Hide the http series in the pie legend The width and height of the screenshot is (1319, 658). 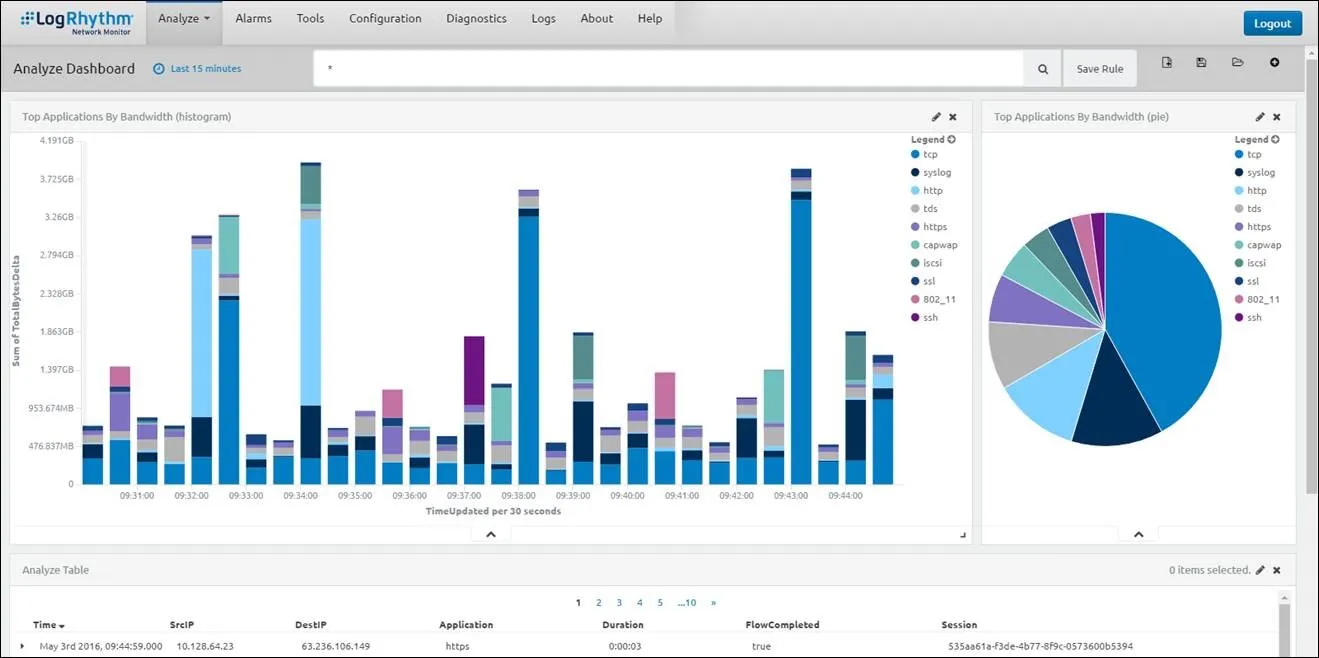1257,190
